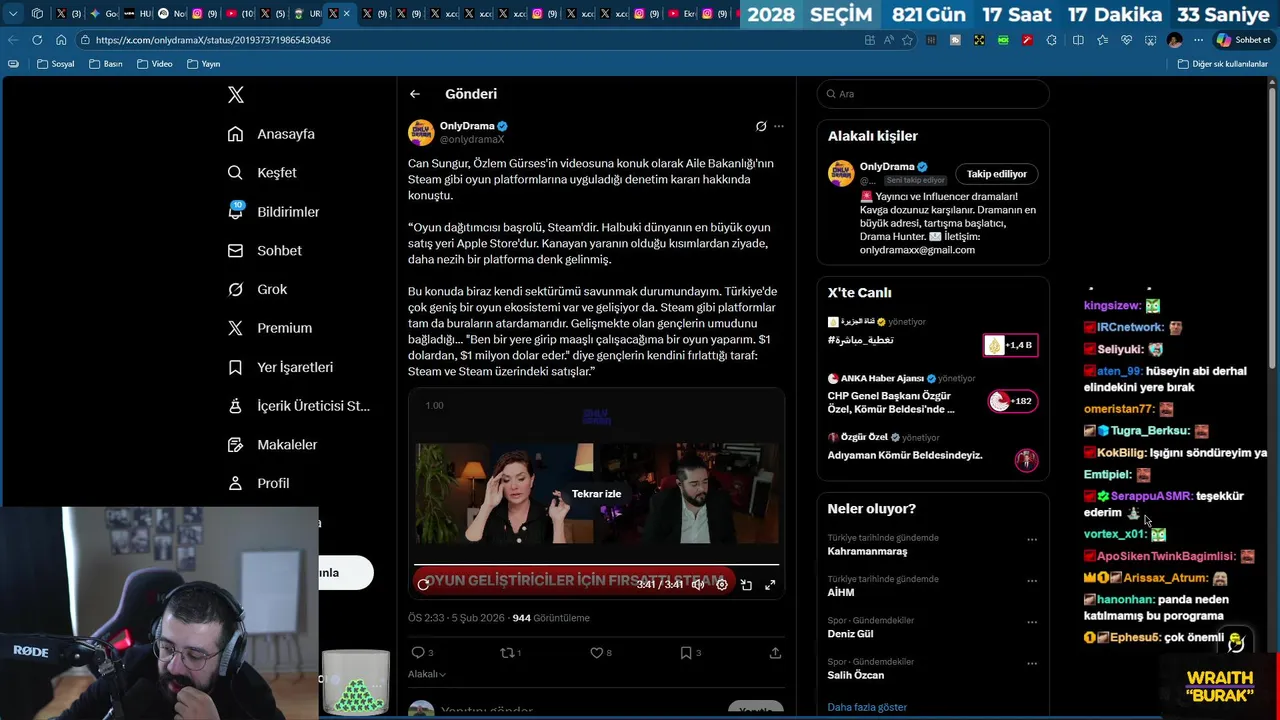The width and height of the screenshot is (1280, 720).
Task: Open the Kahramanmaraş trending topic
Action: click(867, 551)
